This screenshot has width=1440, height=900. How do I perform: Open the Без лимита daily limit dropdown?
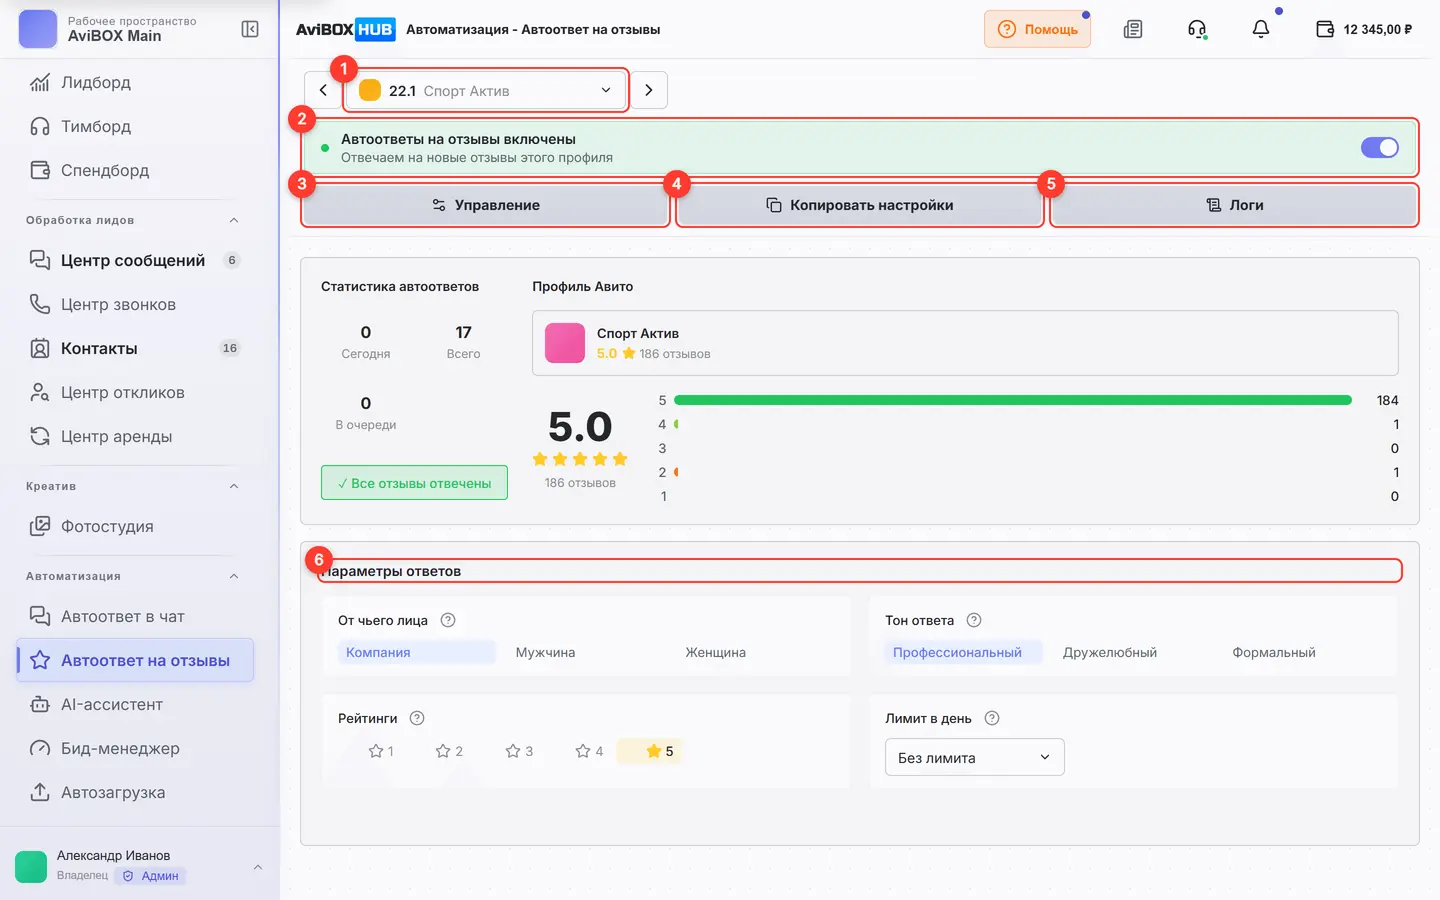point(975,757)
